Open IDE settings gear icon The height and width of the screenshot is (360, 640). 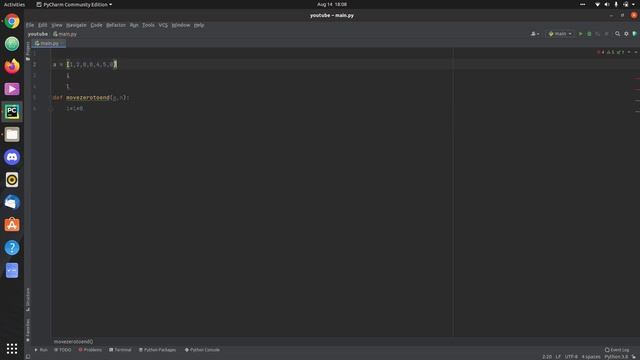pos(626,34)
